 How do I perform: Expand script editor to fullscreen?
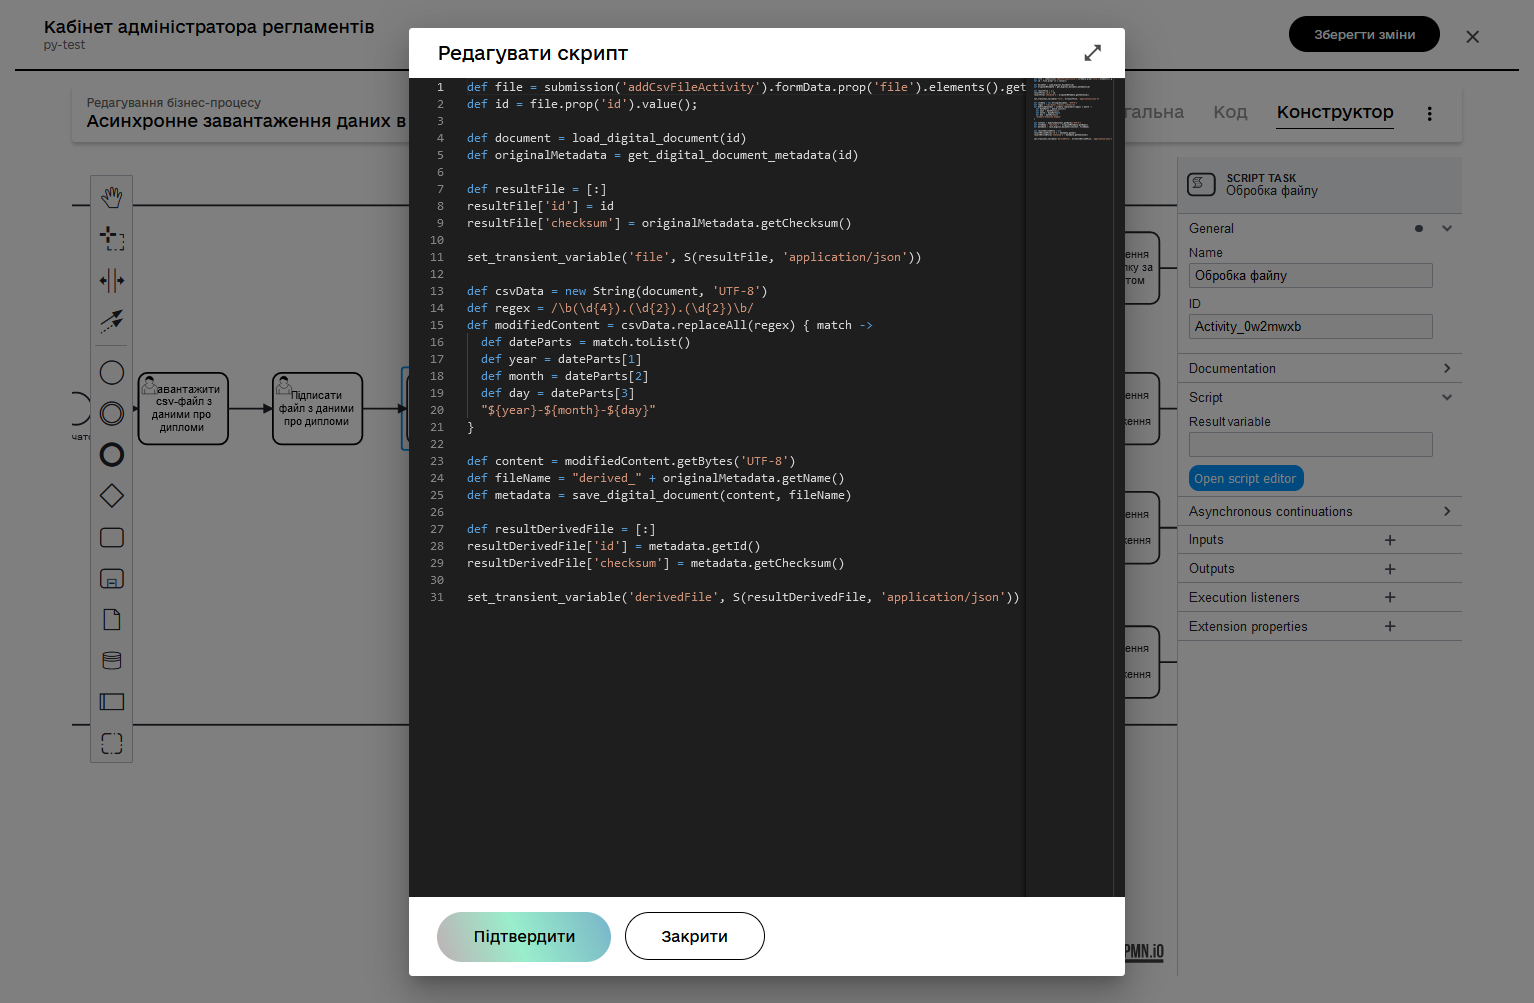point(1092,53)
